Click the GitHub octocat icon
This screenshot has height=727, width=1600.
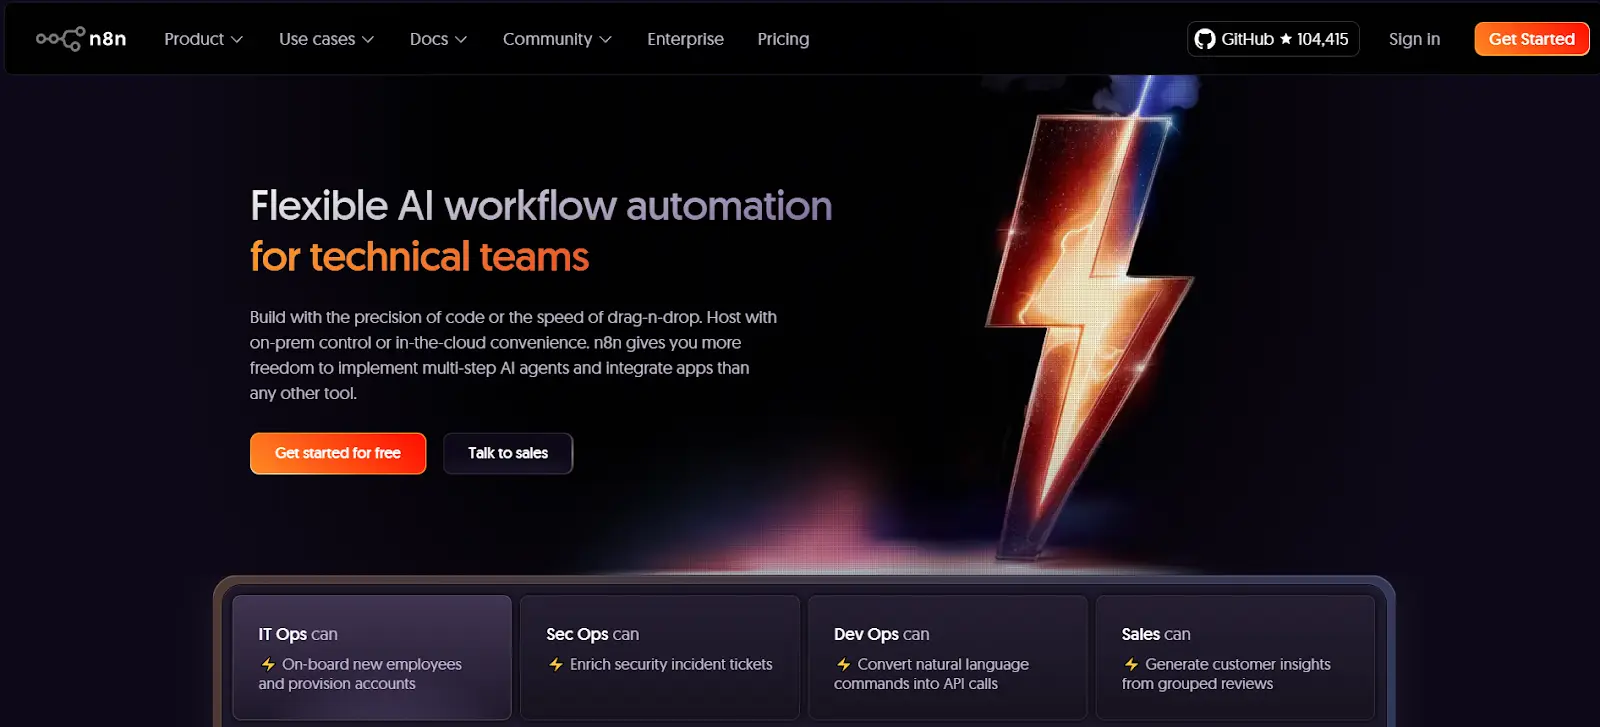click(x=1205, y=39)
